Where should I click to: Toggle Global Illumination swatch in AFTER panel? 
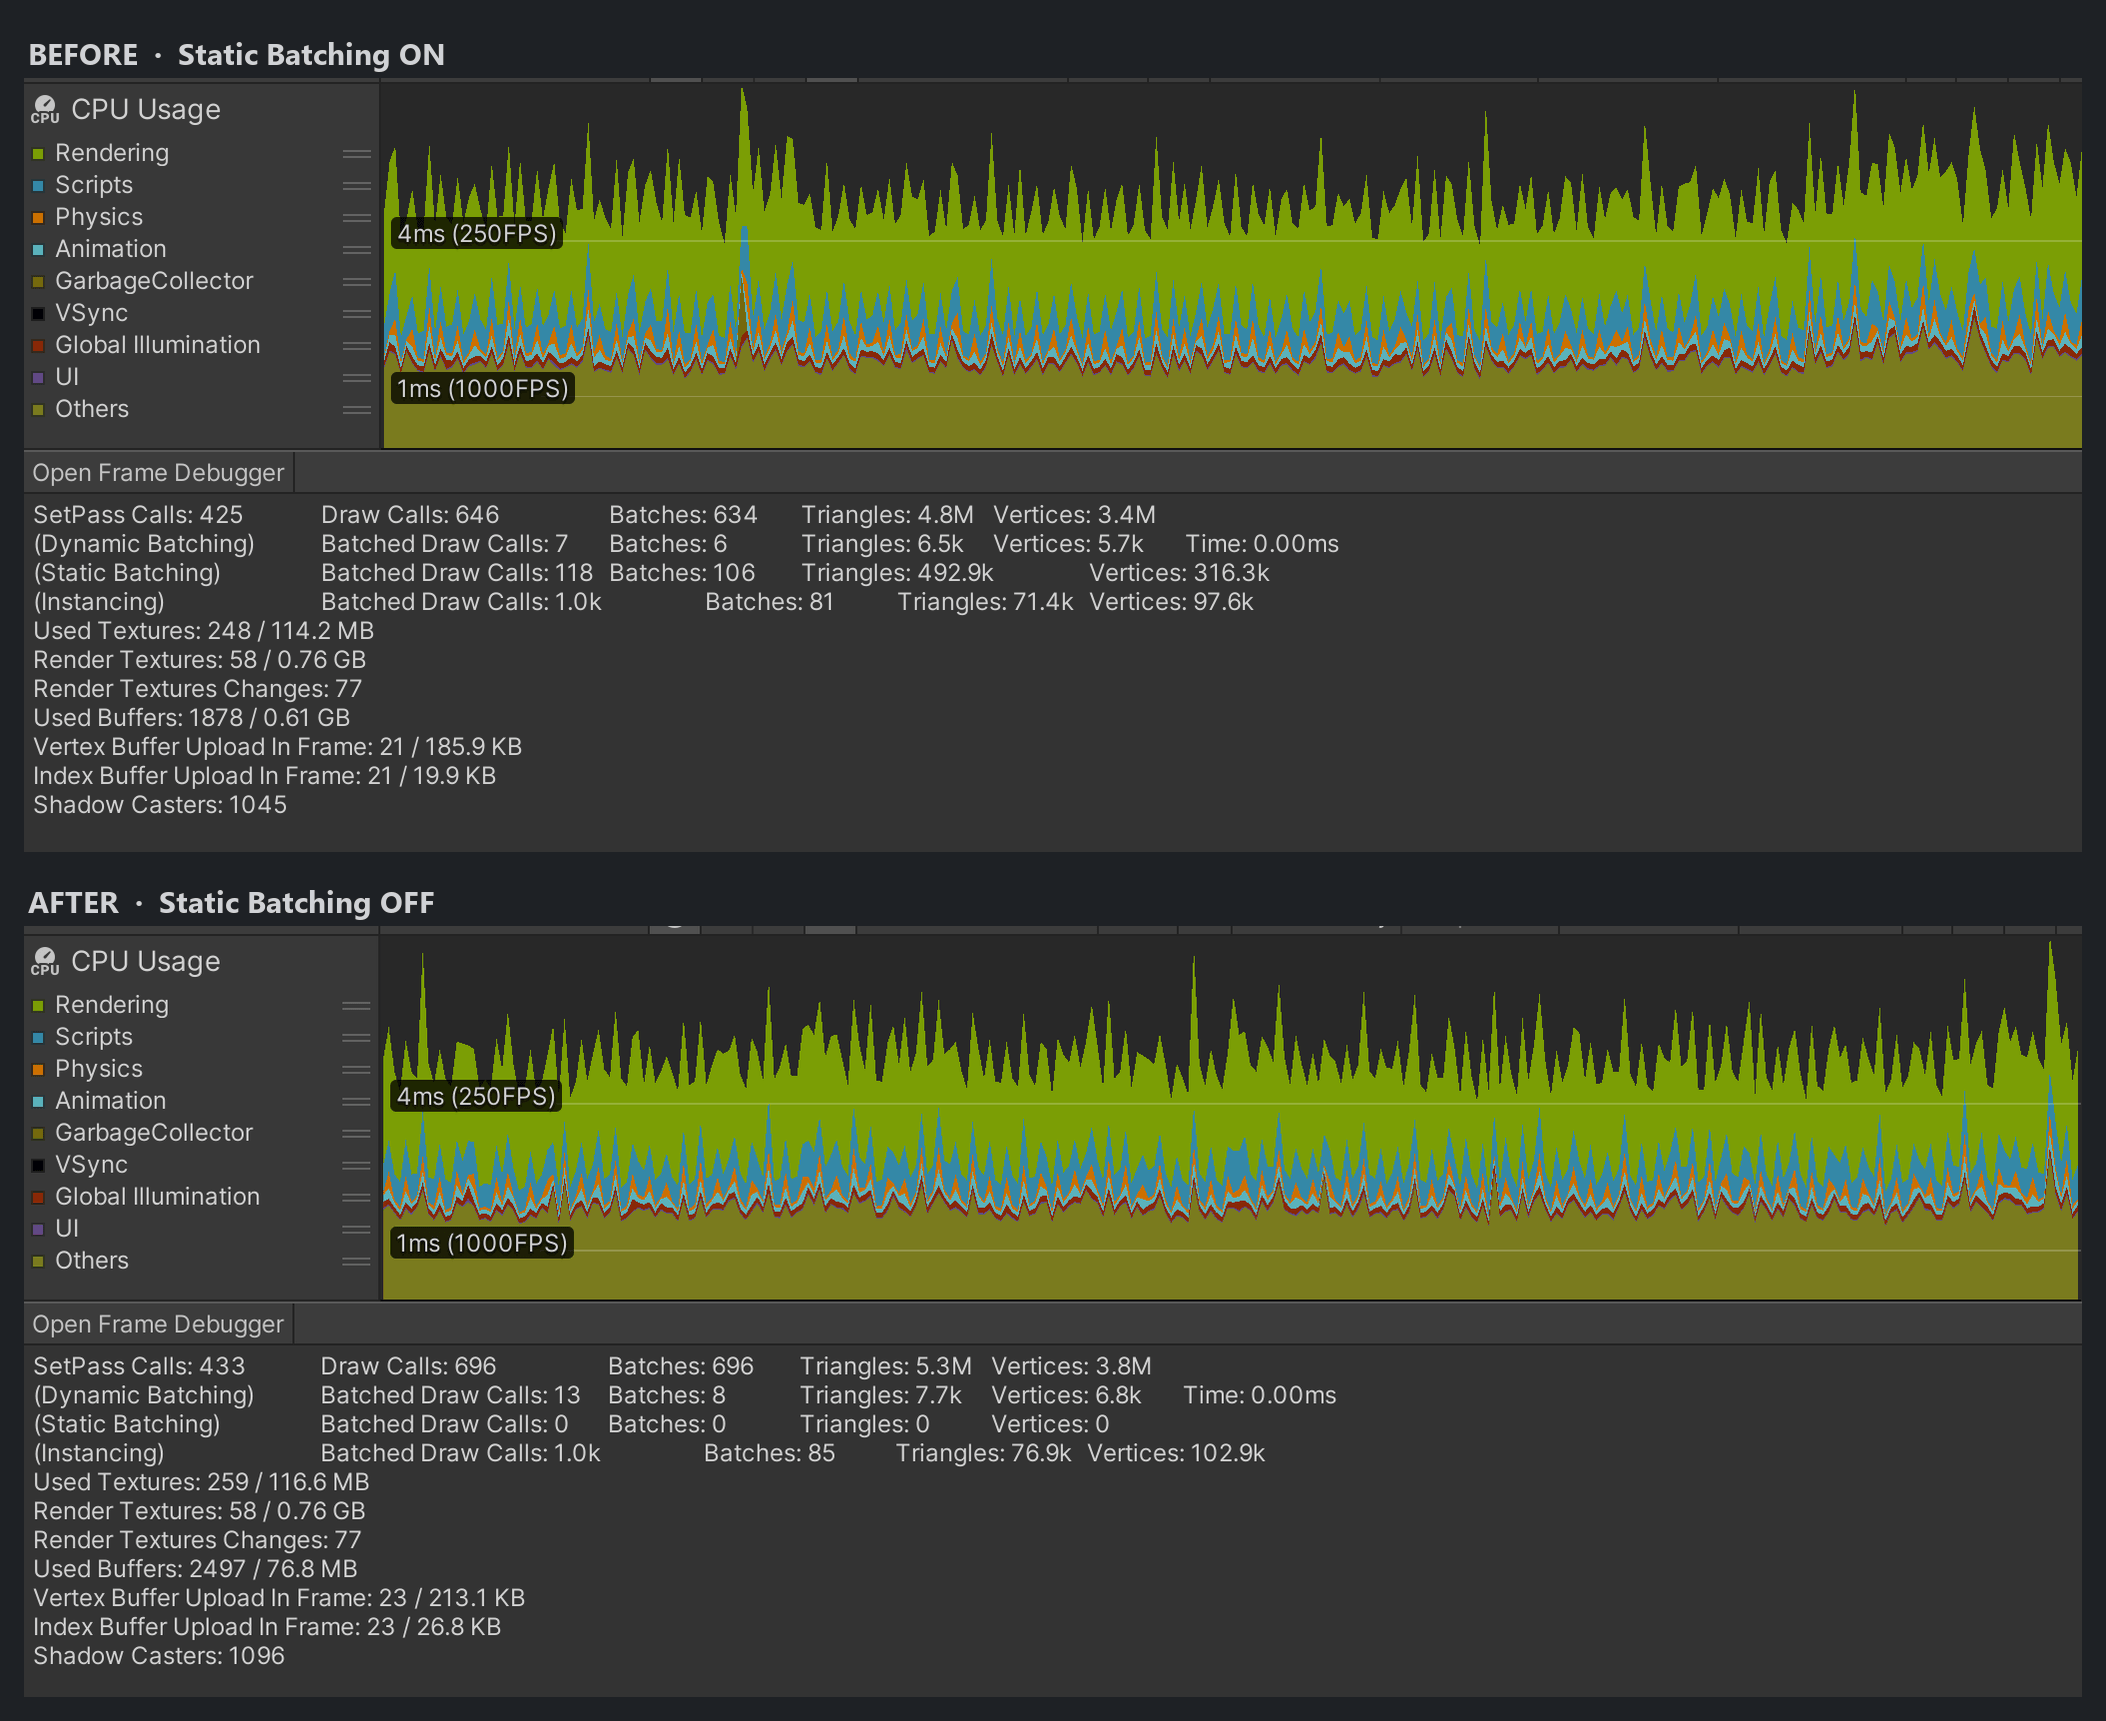coord(38,1198)
